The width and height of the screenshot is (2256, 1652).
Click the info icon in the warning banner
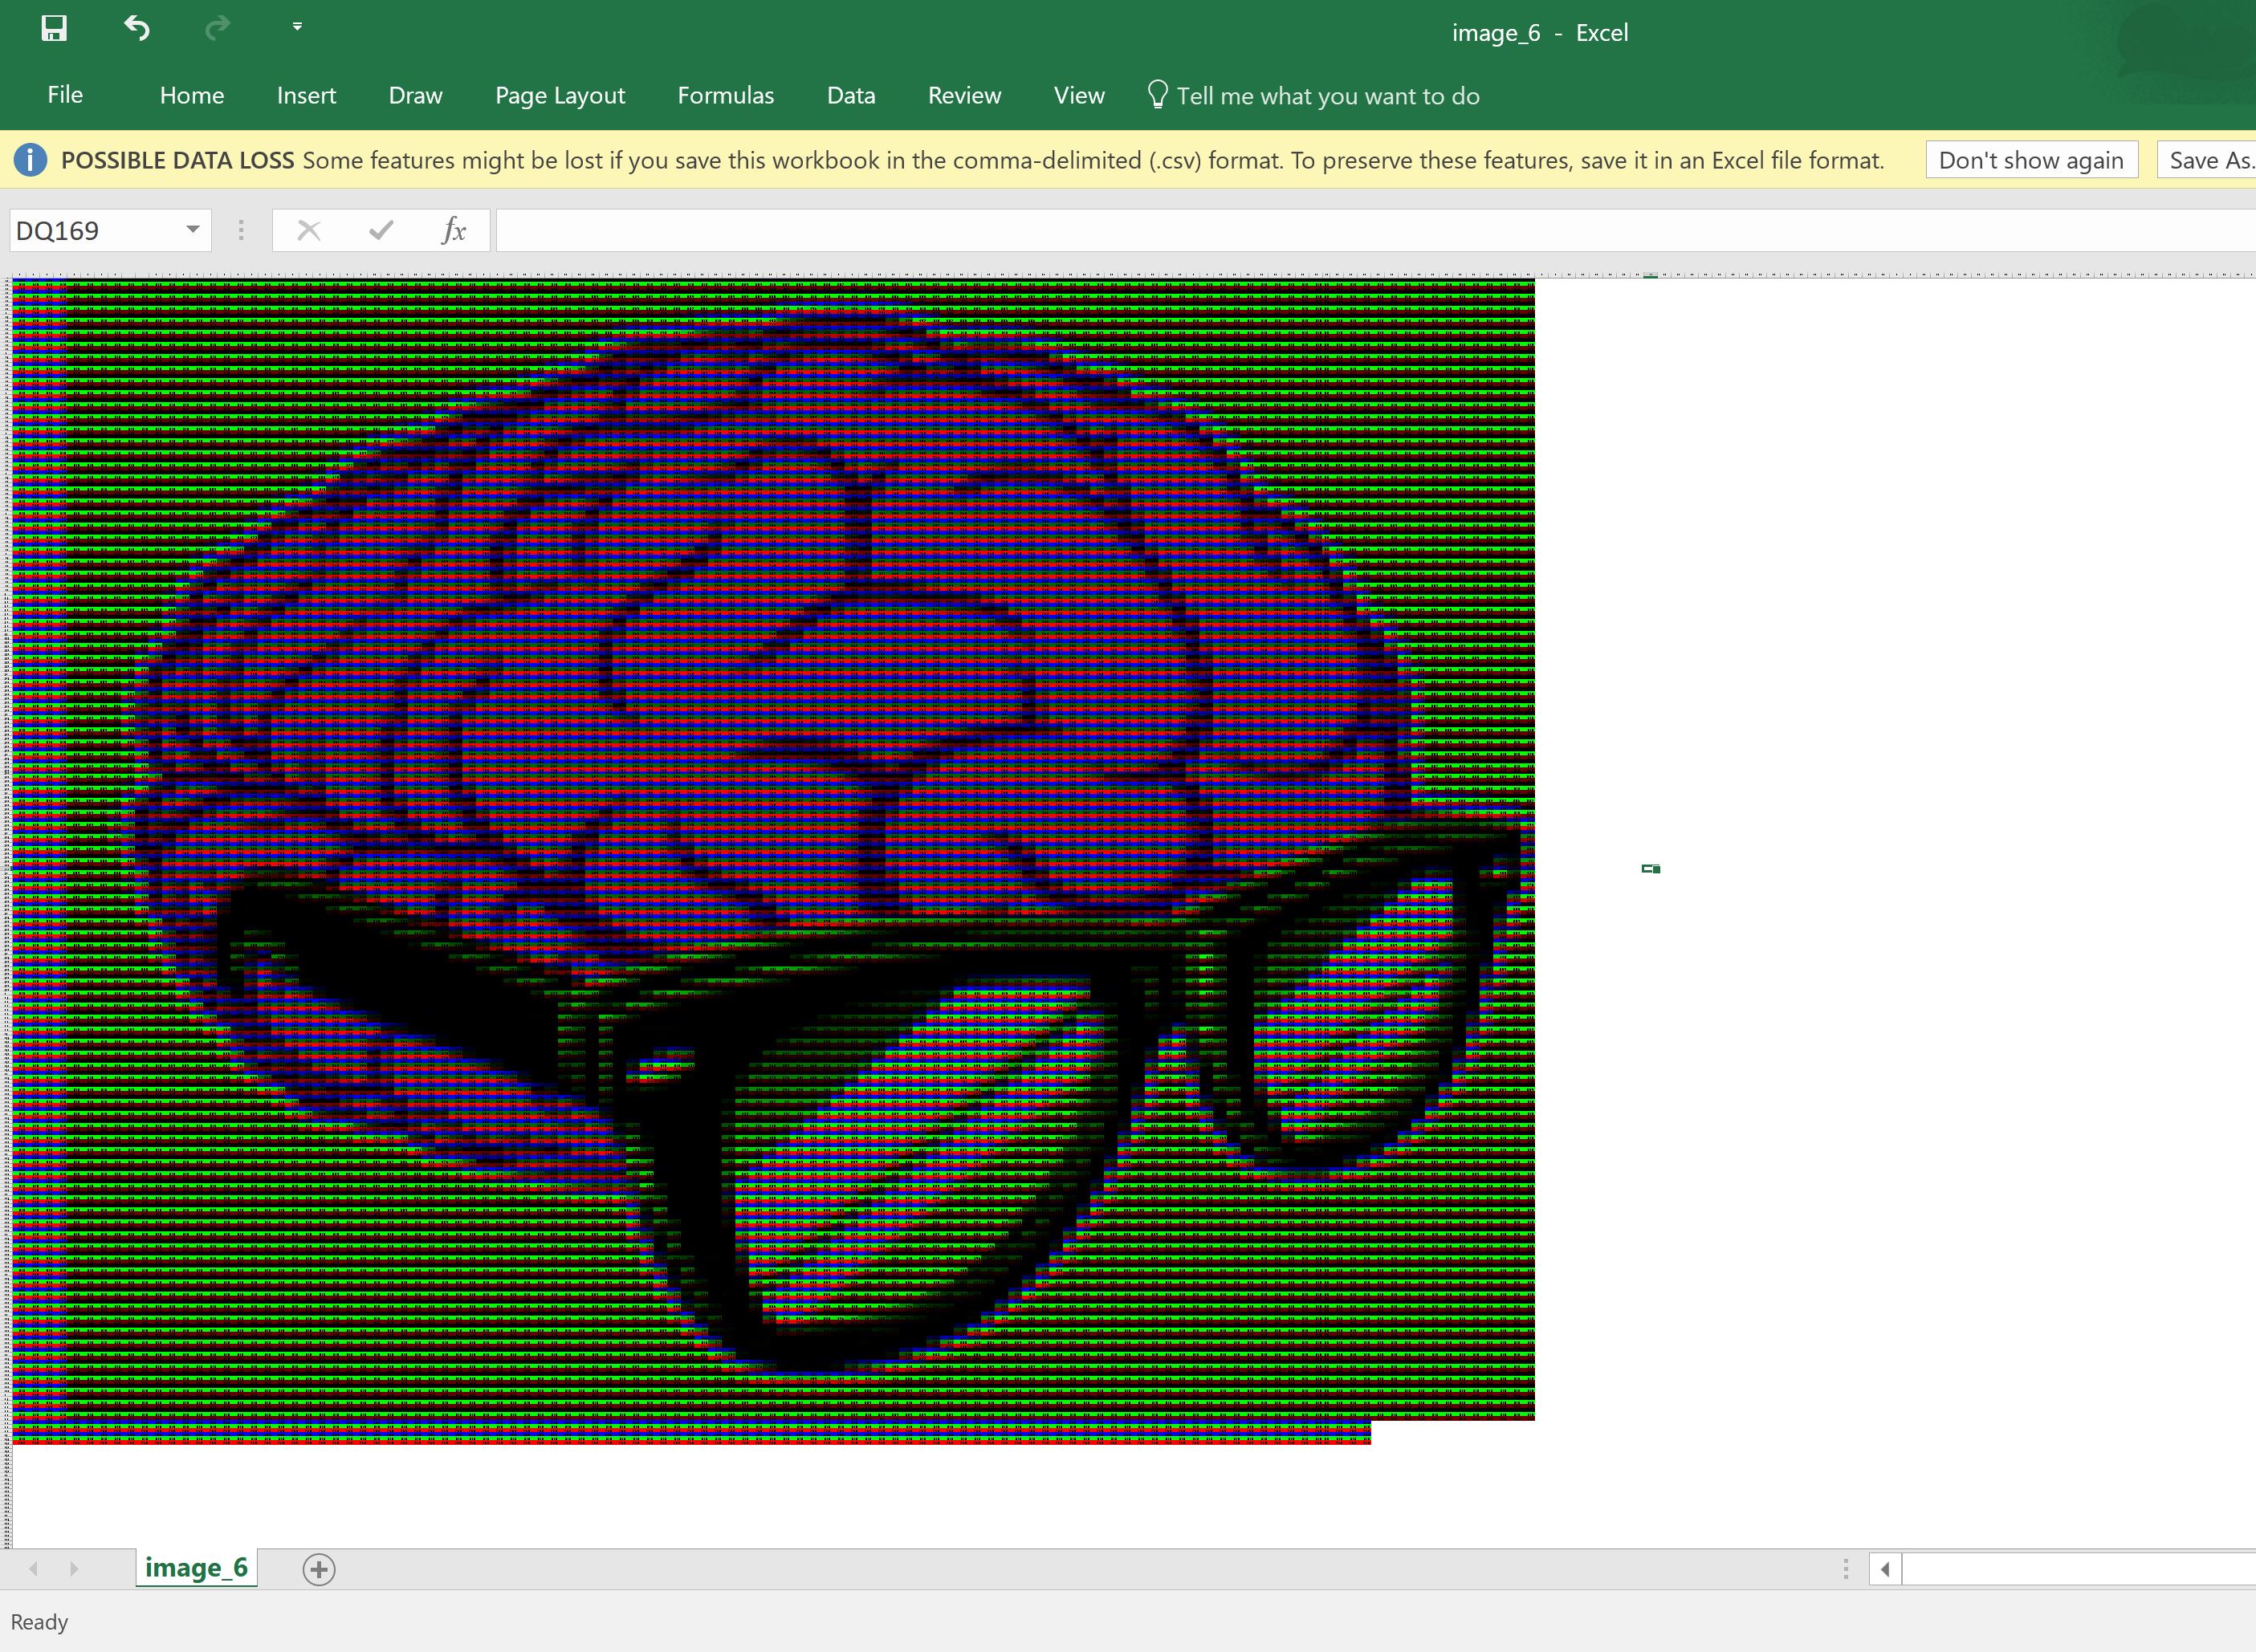tap(30, 160)
